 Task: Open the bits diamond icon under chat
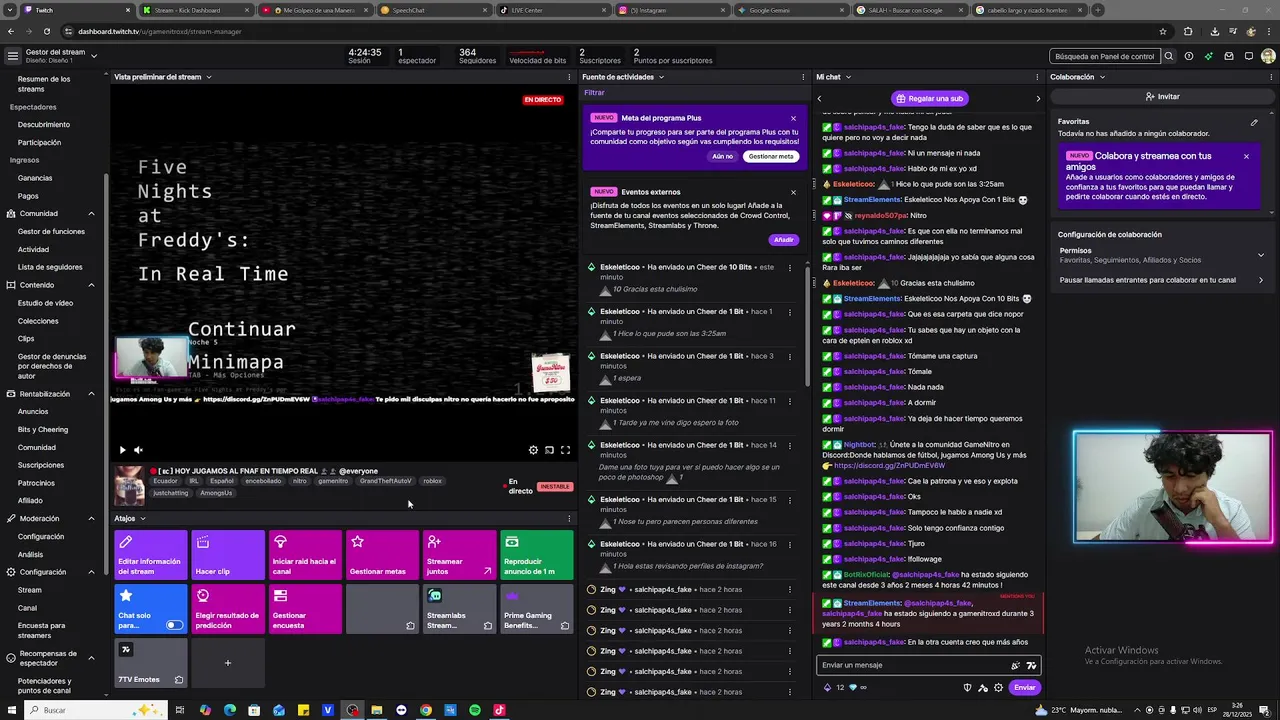851,687
